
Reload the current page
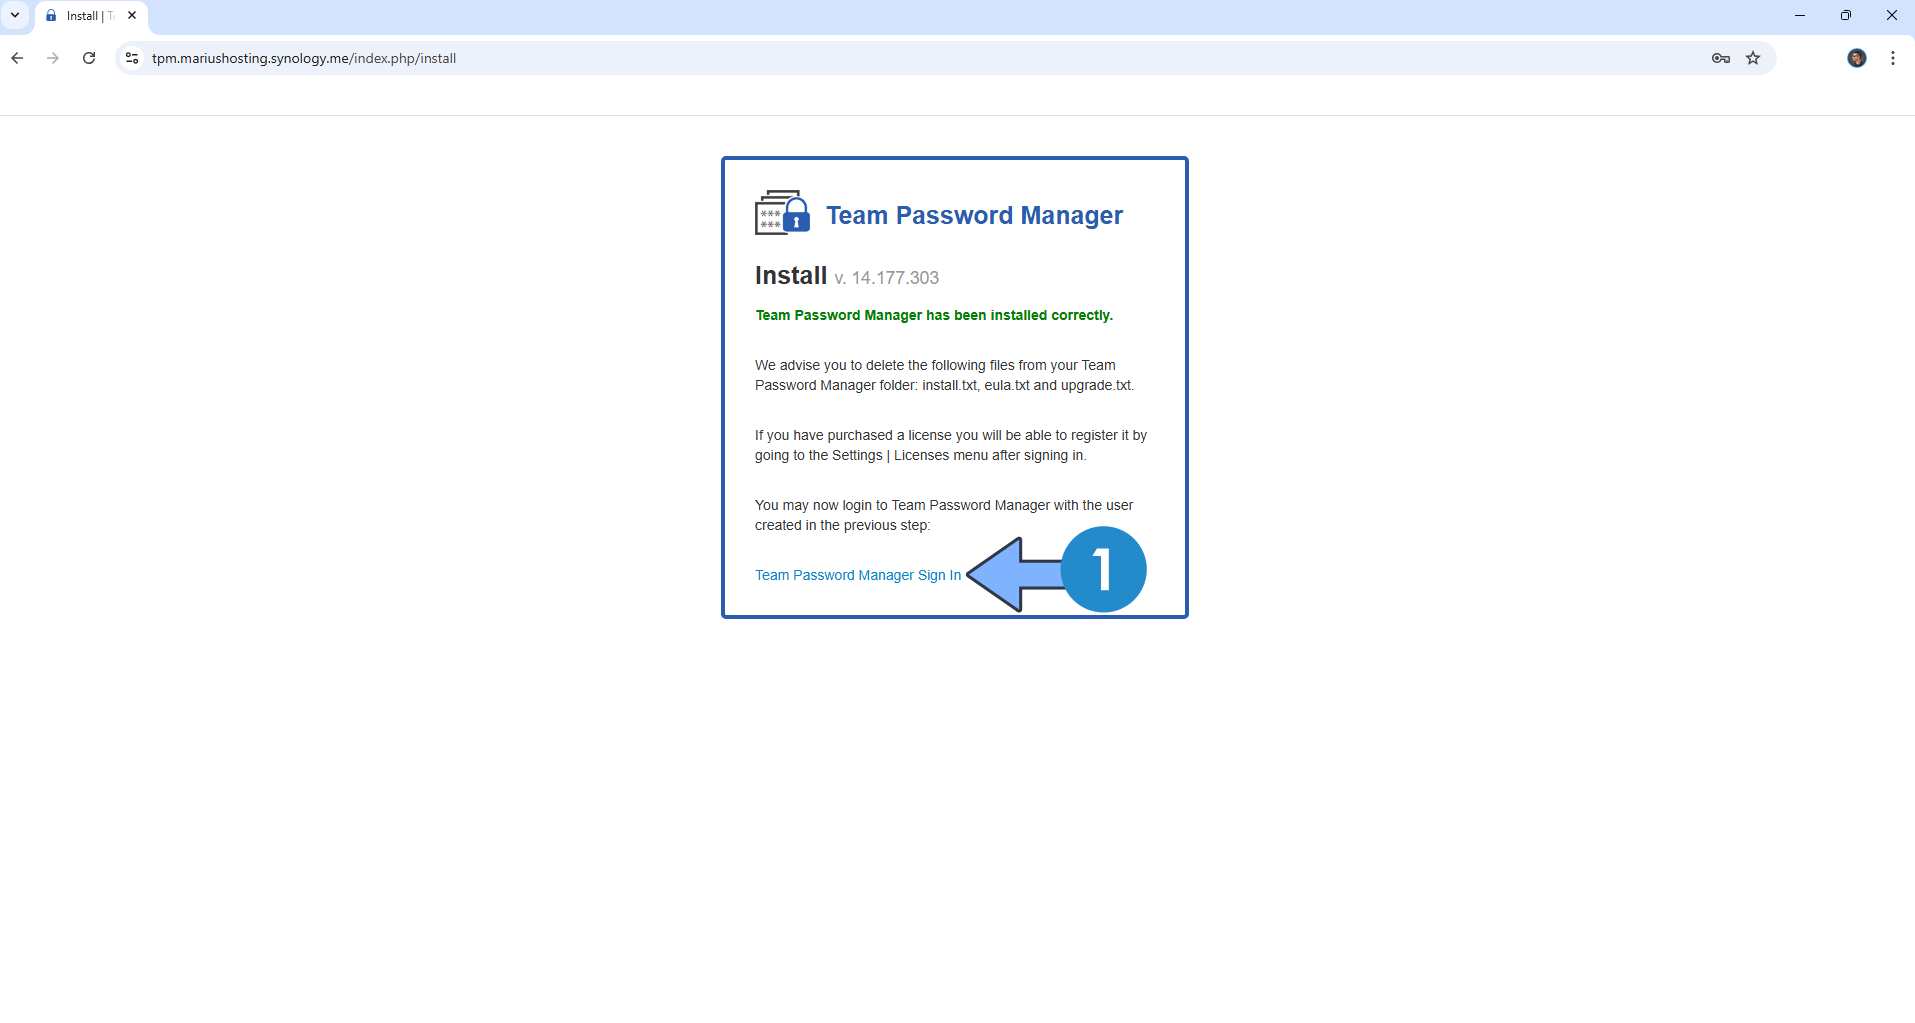[88, 58]
